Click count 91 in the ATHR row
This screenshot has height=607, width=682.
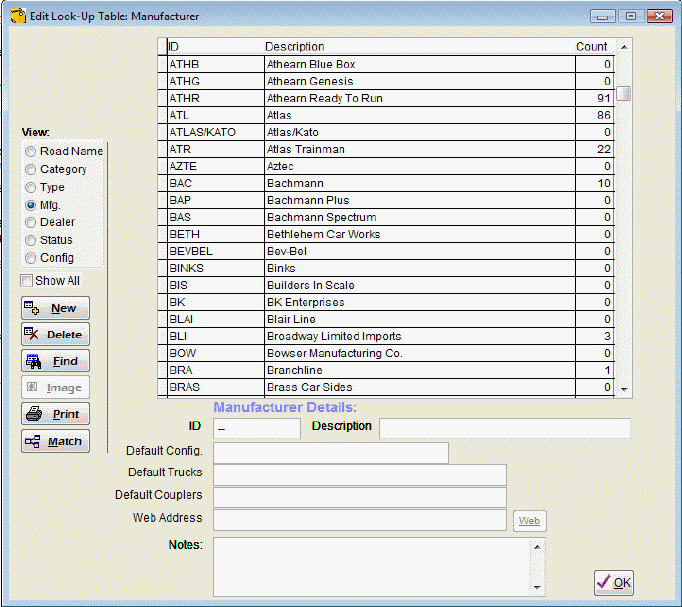click(x=595, y=98)
